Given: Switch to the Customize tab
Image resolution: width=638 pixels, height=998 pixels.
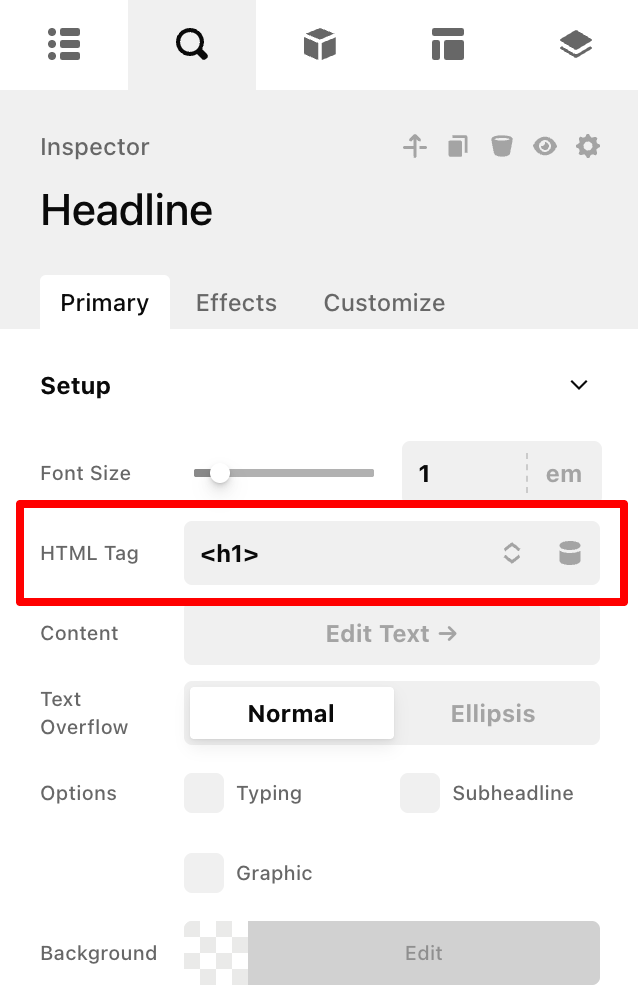Looking at the screenshot, I should click(x=384, y=303).
